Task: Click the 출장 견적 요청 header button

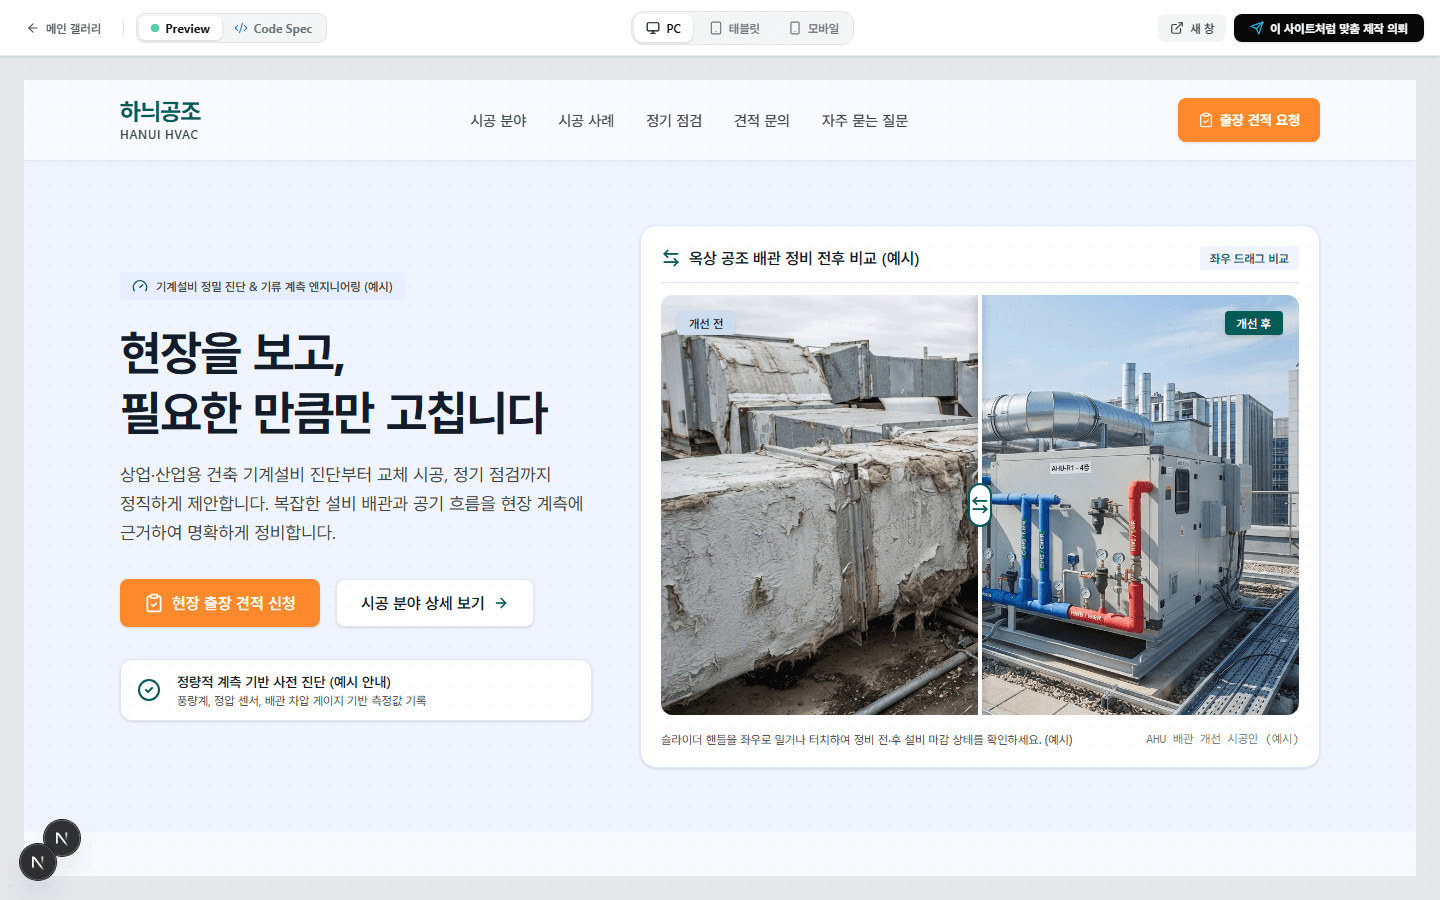Action: tap(1249, 120)
